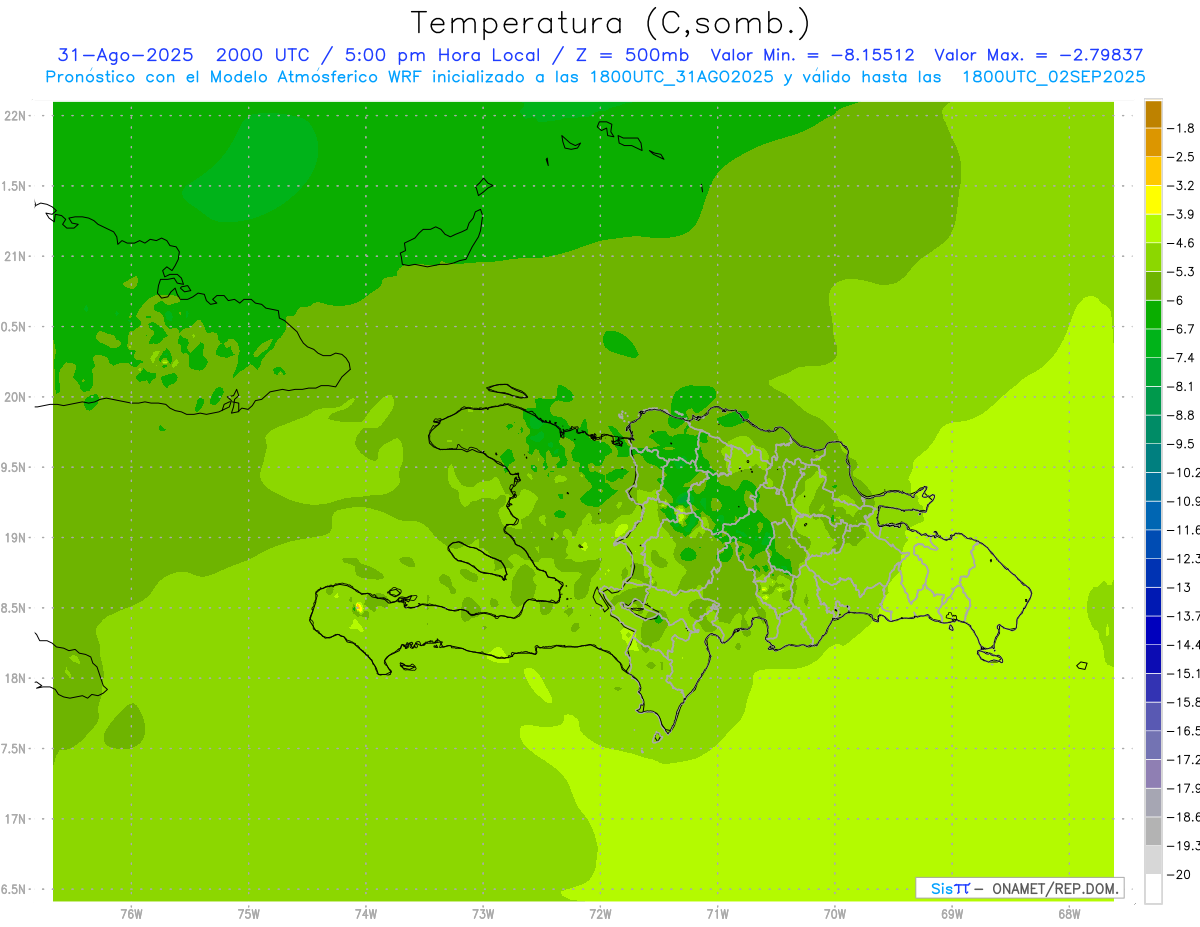Viewport: 1200px width, 927px height.
Task: Click the '21N' latitude label
Action: click(x=16, y=256)
